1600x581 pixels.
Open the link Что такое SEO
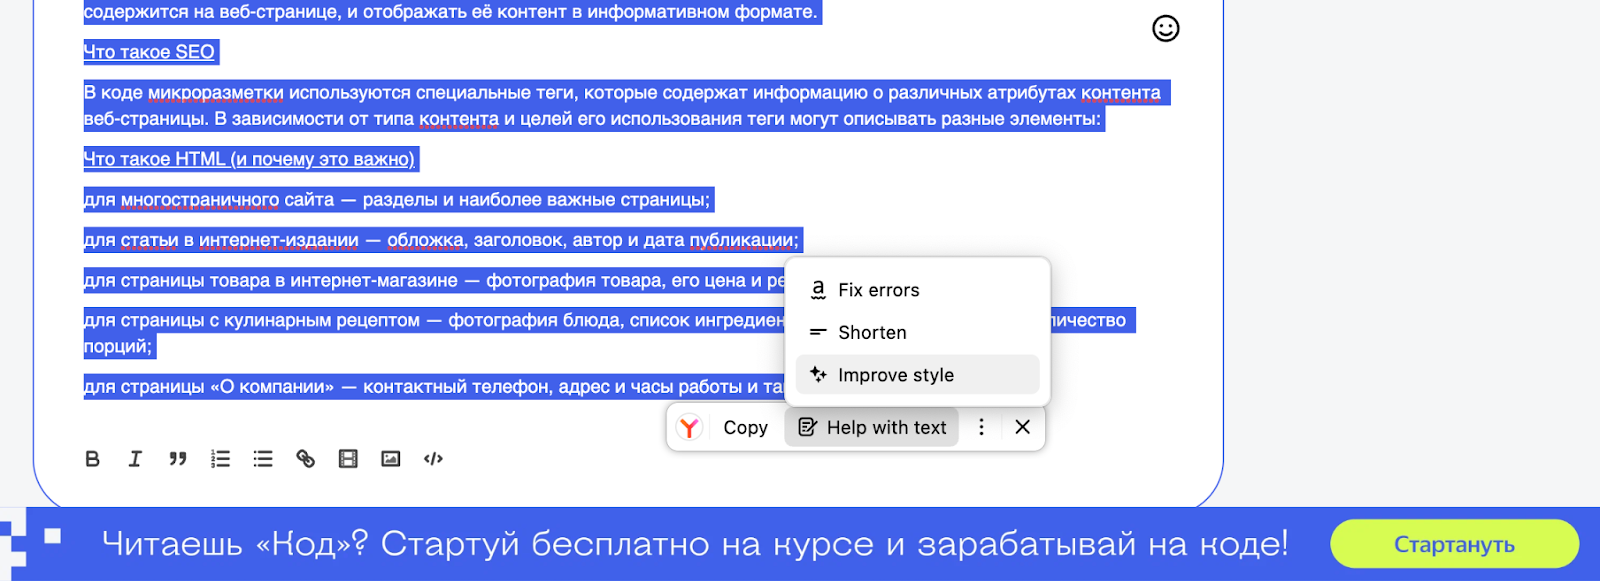coord(149,52)
